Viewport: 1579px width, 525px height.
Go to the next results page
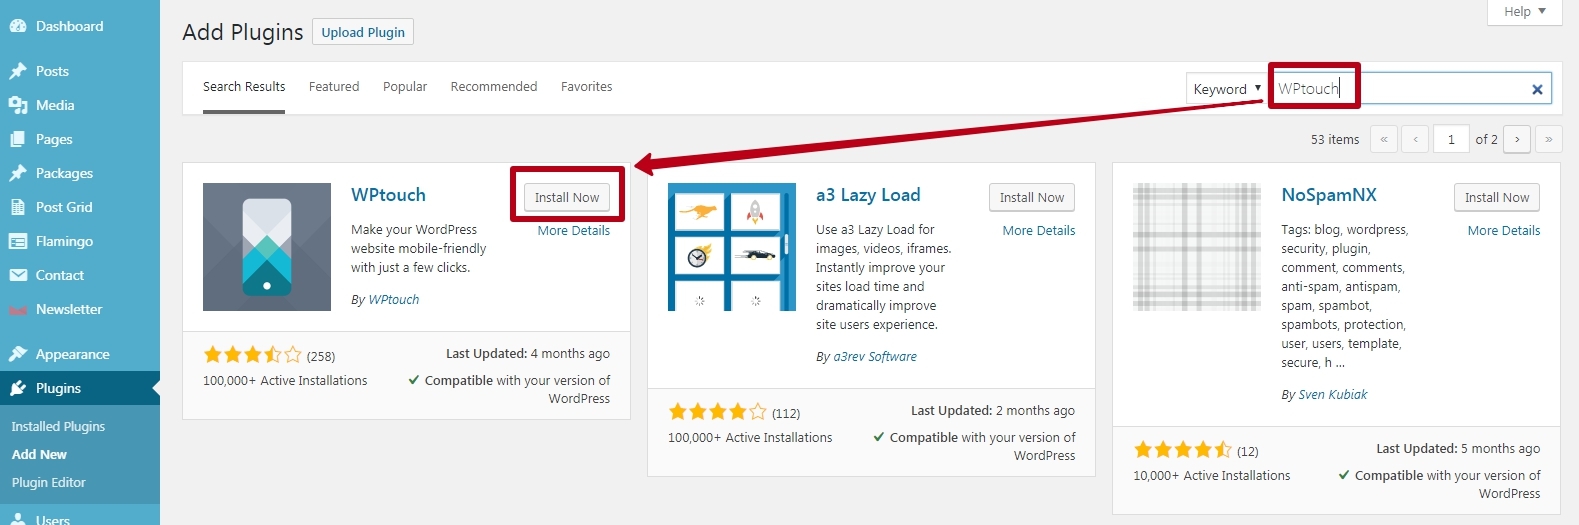(1517, 139)
